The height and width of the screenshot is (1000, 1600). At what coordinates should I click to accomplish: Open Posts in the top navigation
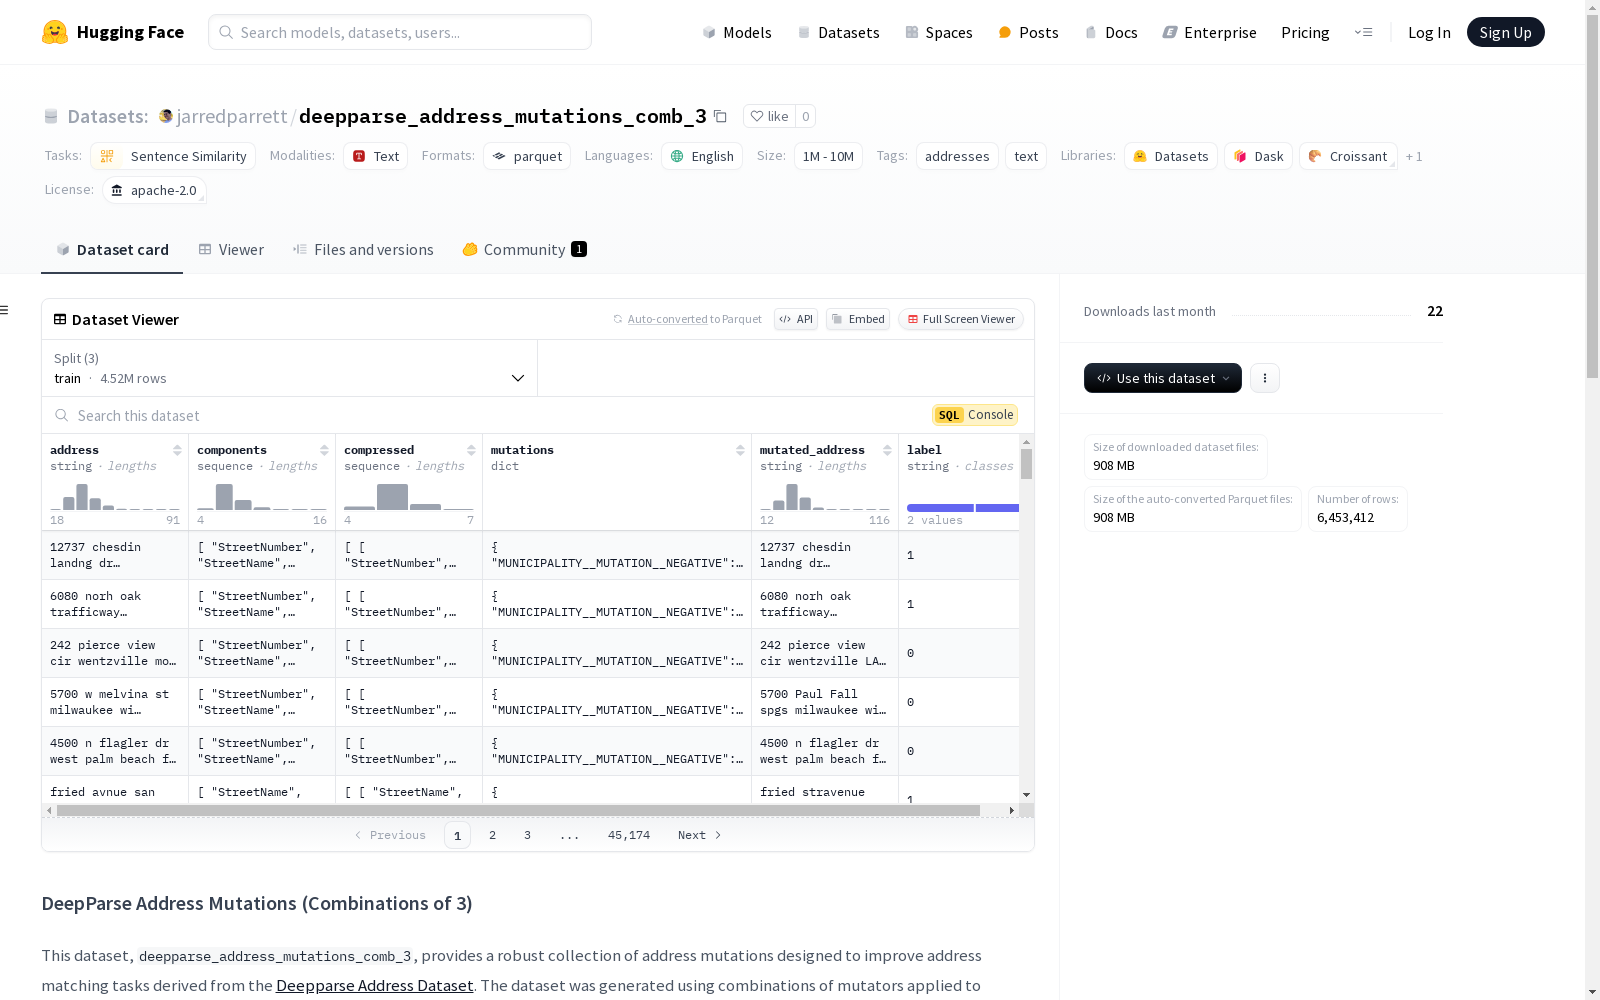[x=1028, y=32]
